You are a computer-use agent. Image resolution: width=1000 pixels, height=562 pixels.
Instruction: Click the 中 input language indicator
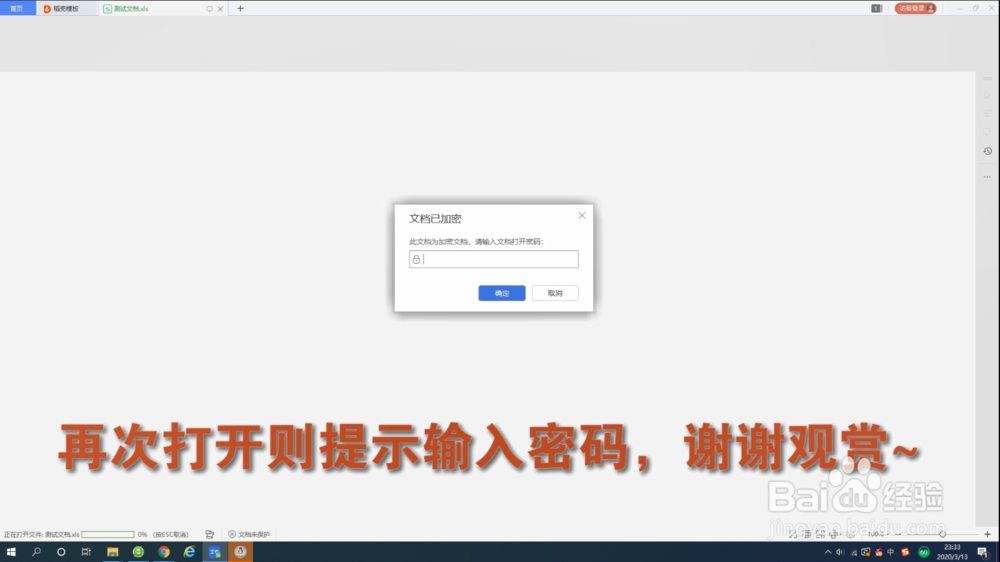[x=891, y=552]
